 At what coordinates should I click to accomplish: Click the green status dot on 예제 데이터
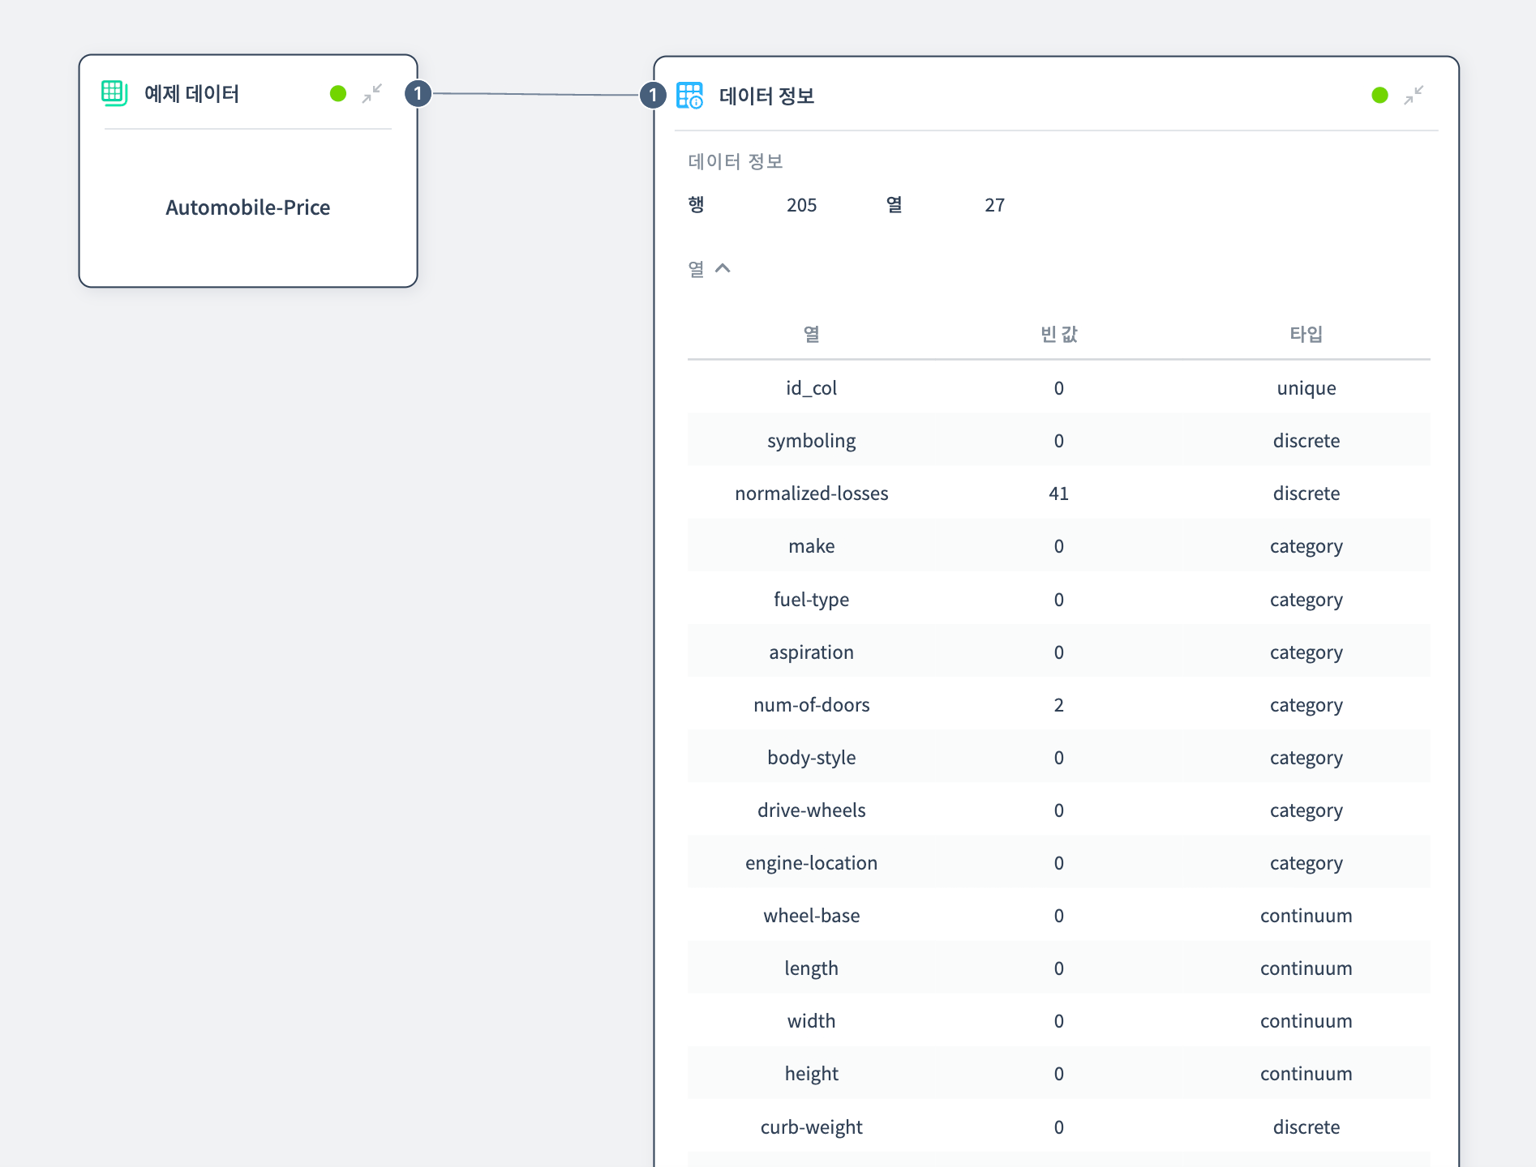pos(338,93)
